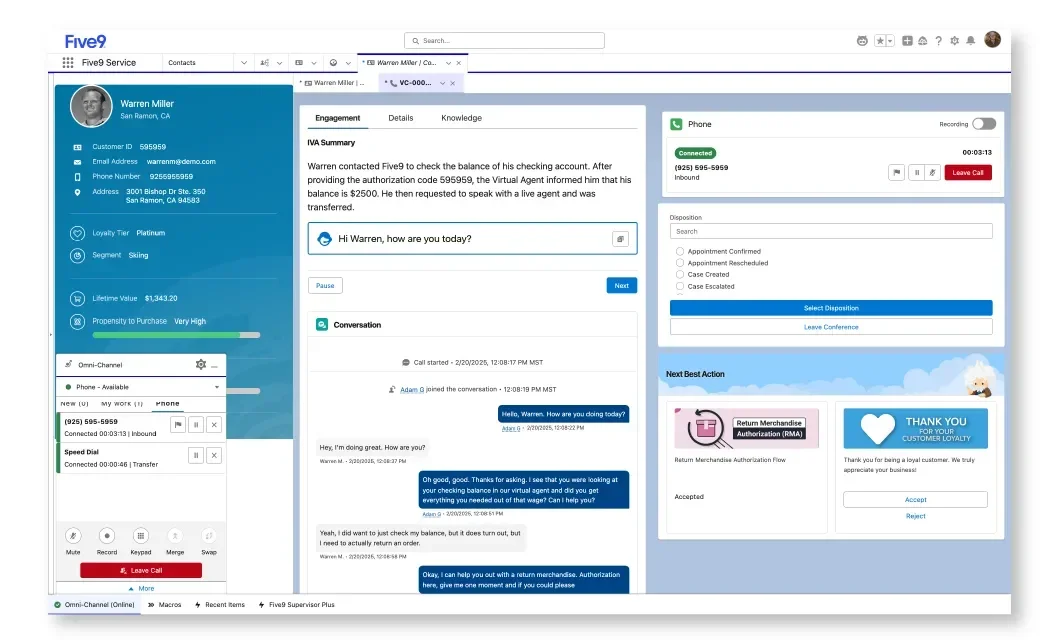1059x644 pixels.
Task: Open the Keypad dial pad
Action: (141, 536)
